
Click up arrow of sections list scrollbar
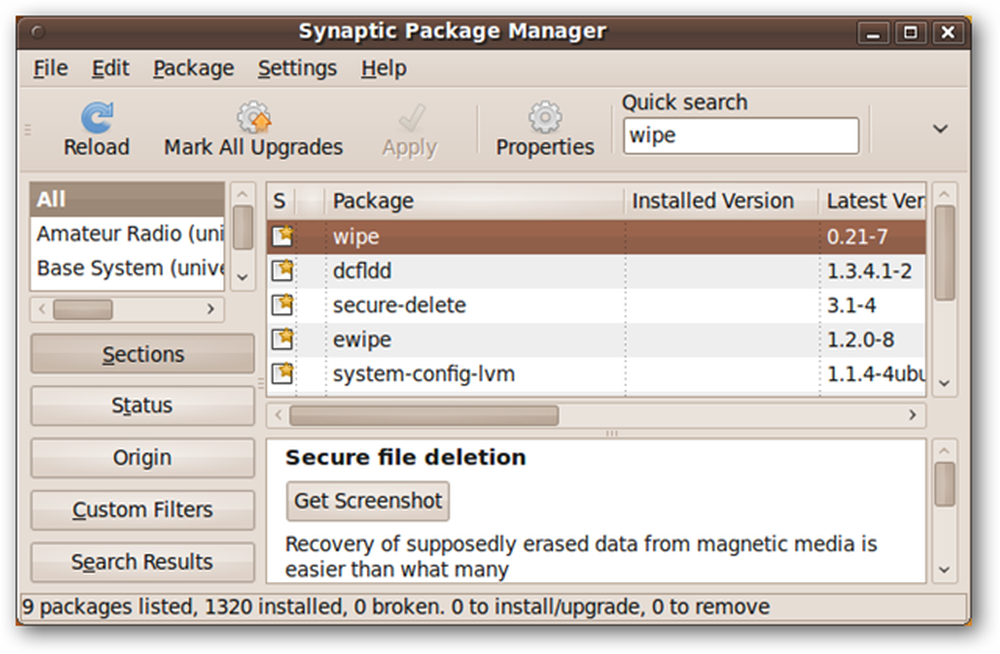coord(242,194)
